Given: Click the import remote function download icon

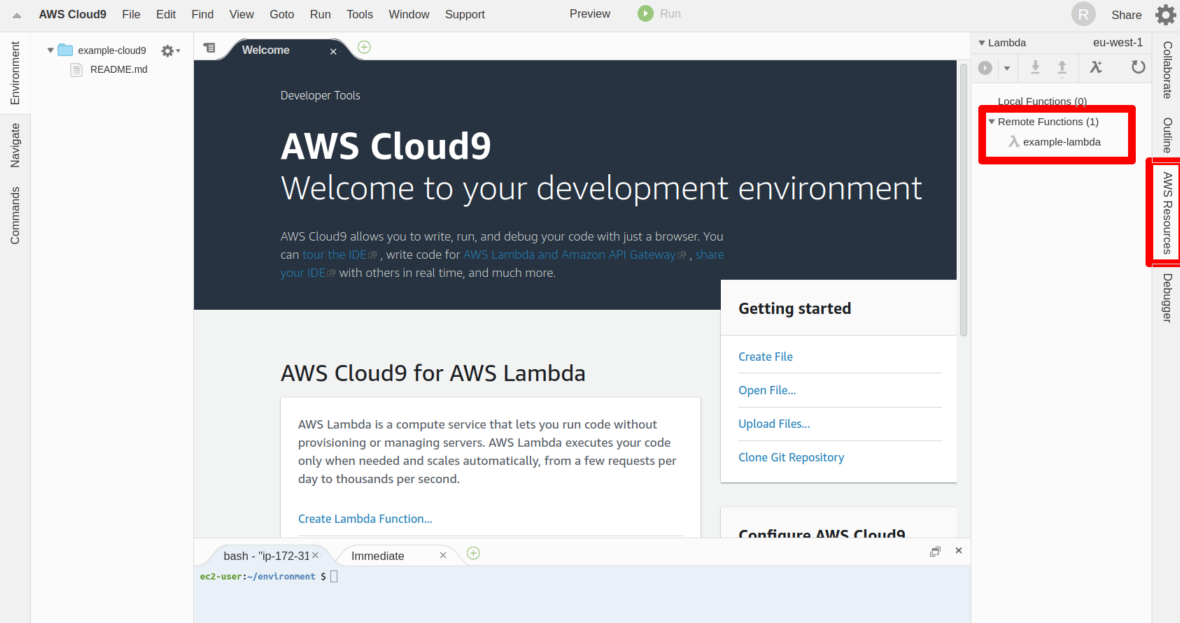Looking at the screenshot, I should coord(1035,67).
